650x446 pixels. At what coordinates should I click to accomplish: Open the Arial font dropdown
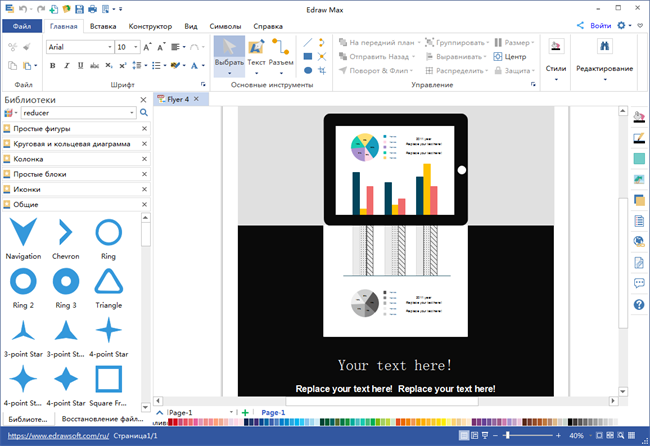[x=109, y=47]
